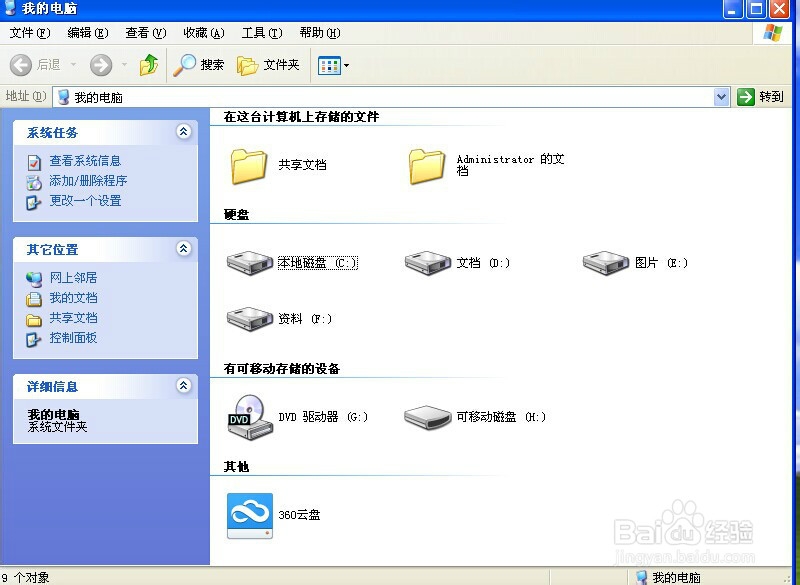This screenshot has width=800, height=585.
Task: Open the 收藏(A) menu
Action: pyautogui.click(x=204, y=33)
